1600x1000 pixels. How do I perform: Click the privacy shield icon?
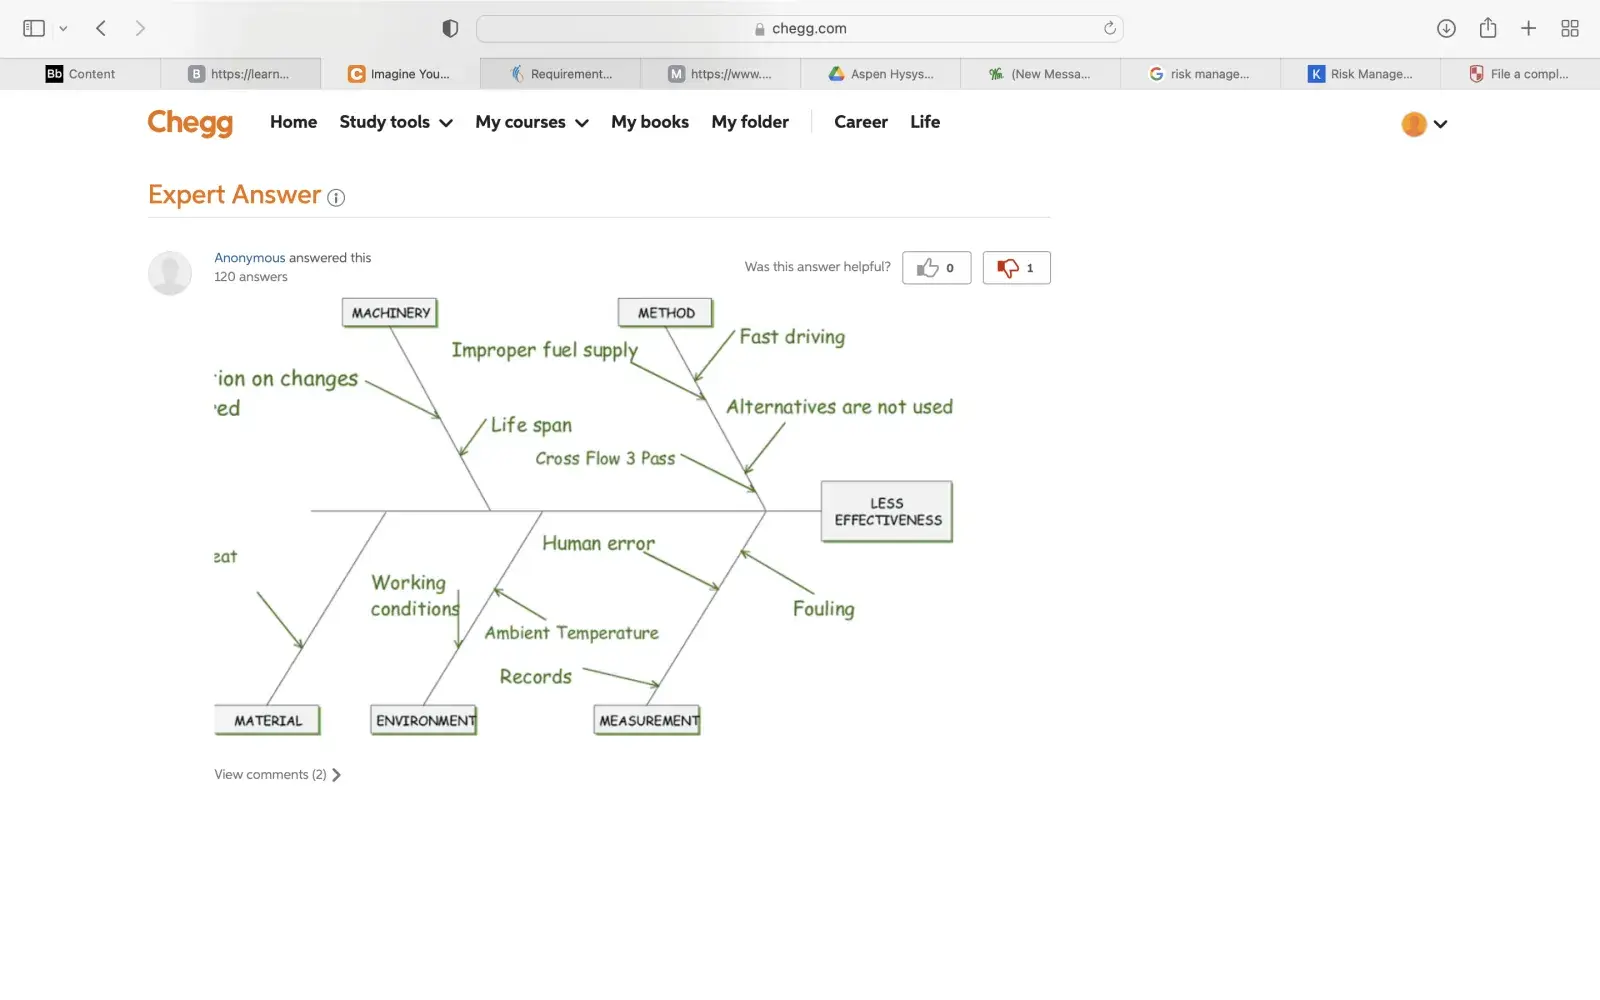(x=450, y=29)
